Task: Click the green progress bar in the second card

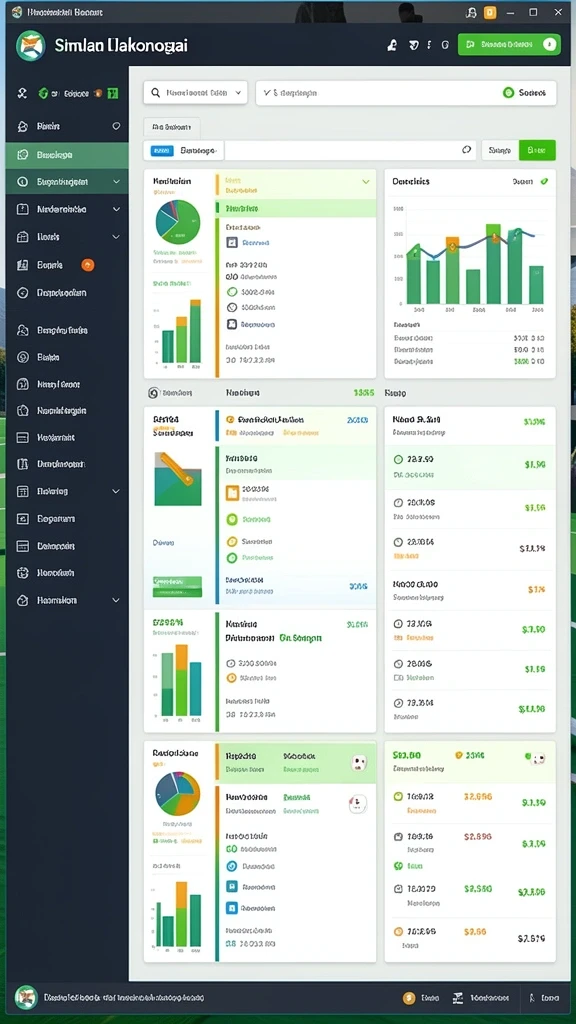Action: click(177, 586)
